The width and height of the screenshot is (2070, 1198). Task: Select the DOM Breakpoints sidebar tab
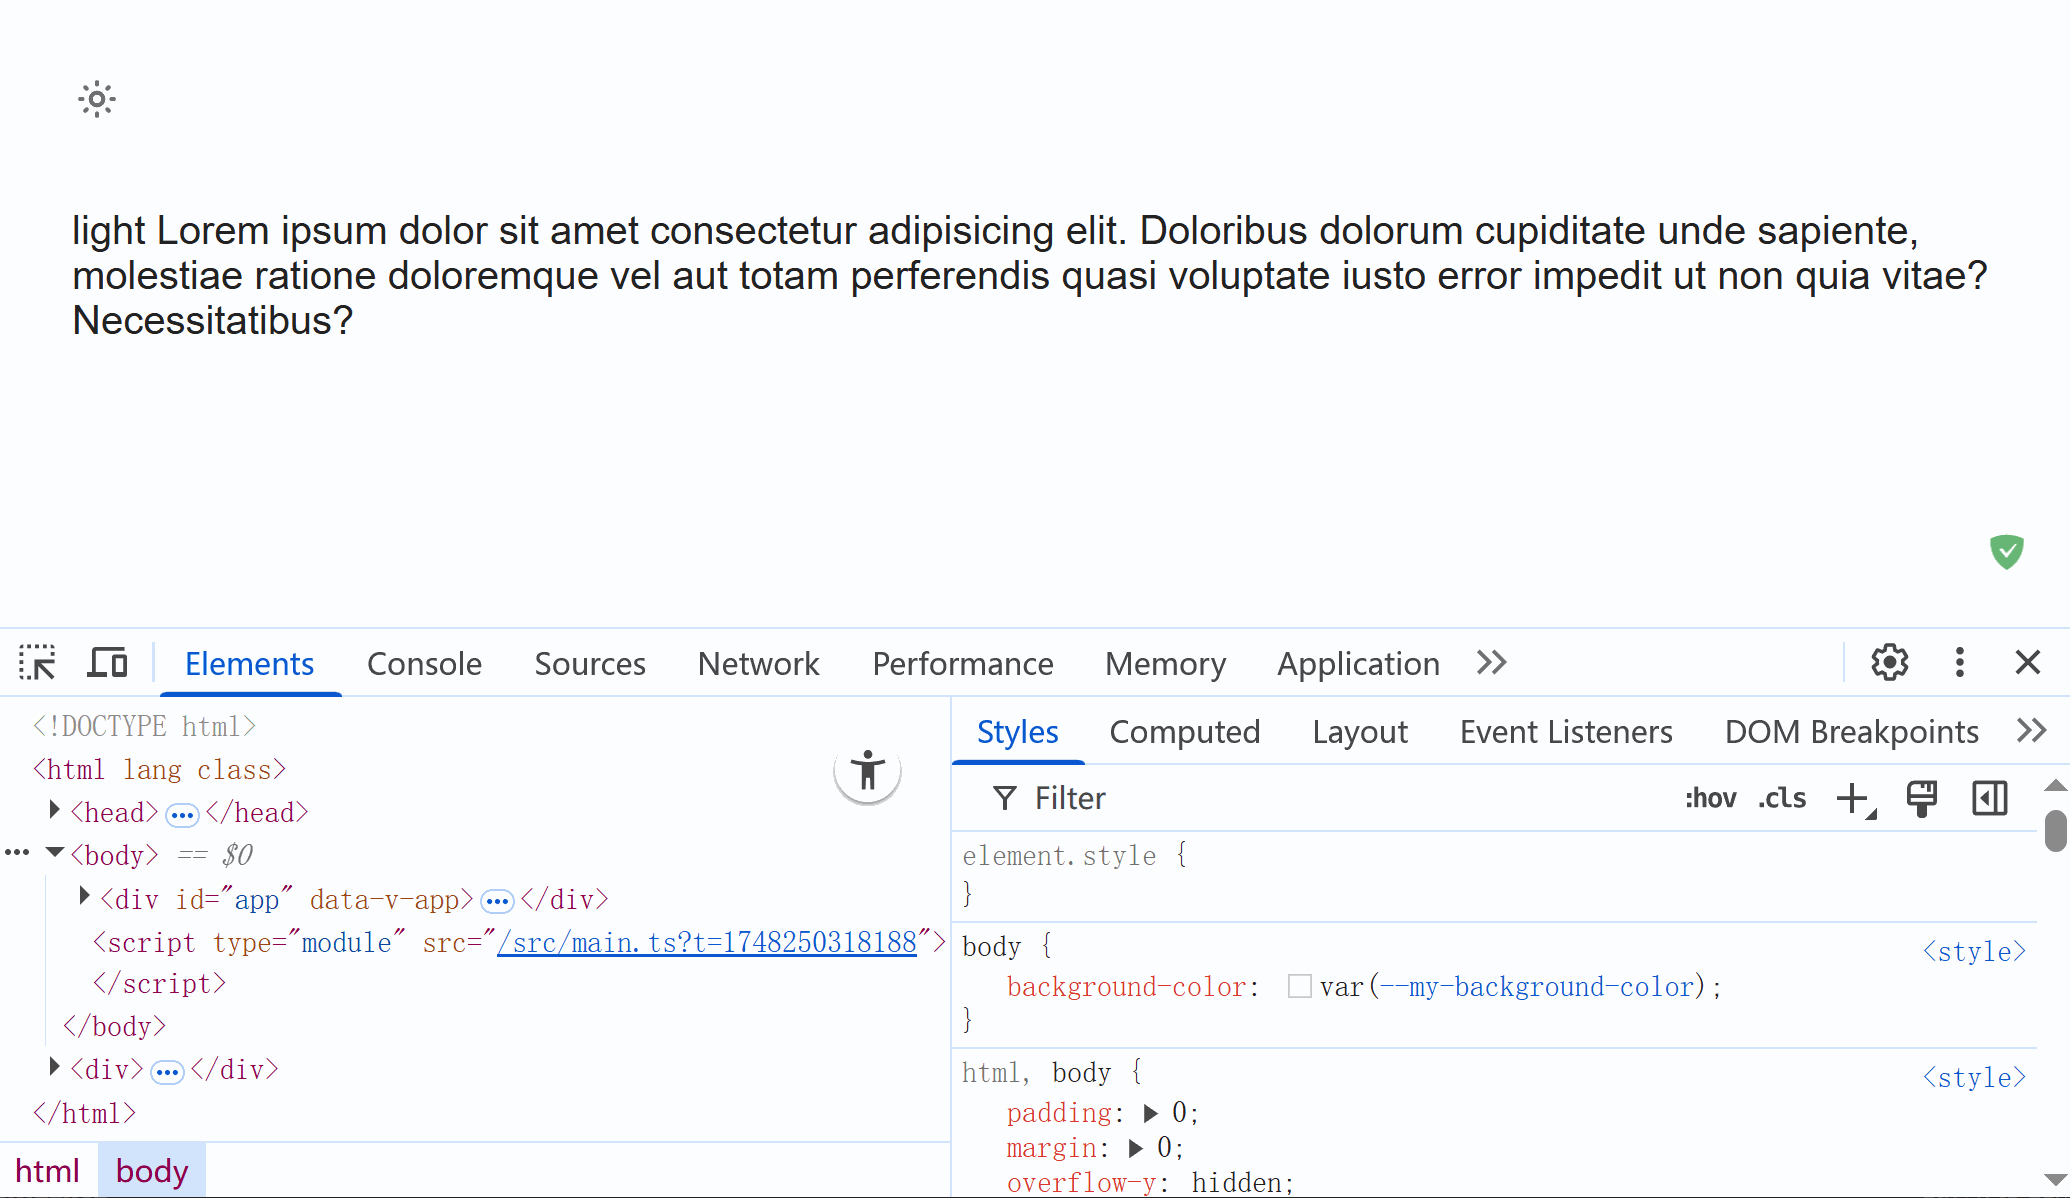pyautogui.click(x=1851, y=732)
